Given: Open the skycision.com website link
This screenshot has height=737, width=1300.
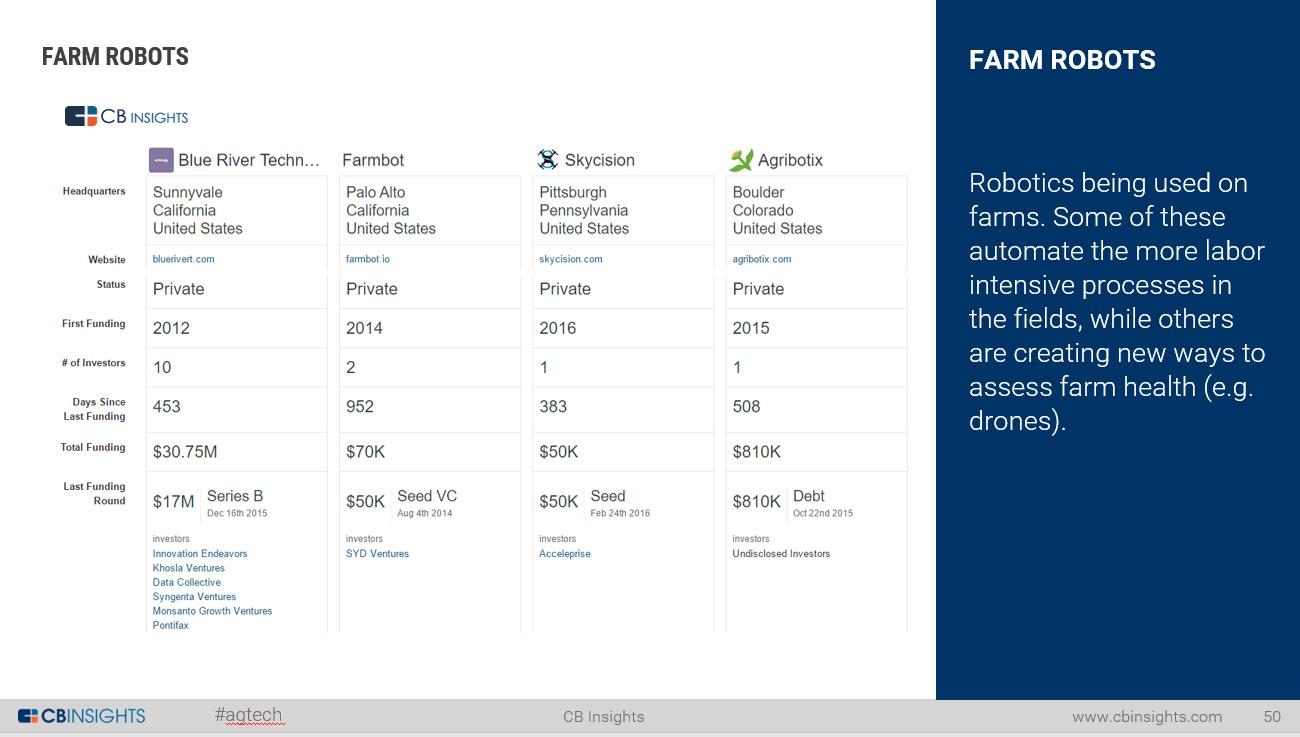Looking at the screenshot, I should coord(571,259).
